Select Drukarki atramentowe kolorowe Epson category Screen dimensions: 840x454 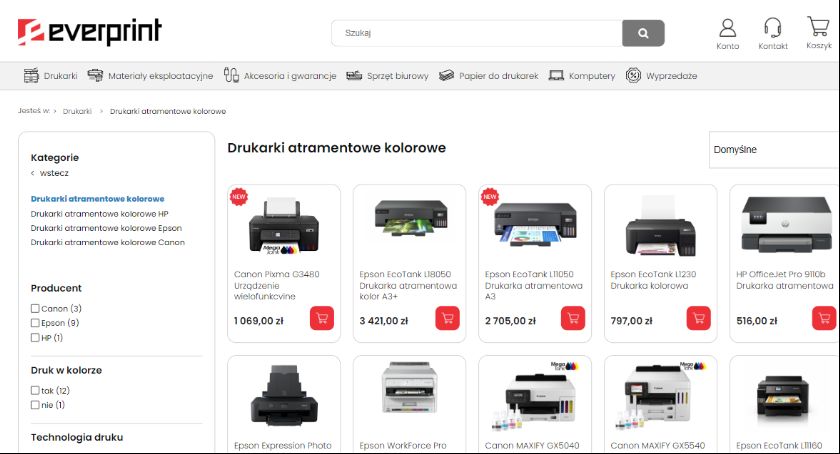pos(106,228)
